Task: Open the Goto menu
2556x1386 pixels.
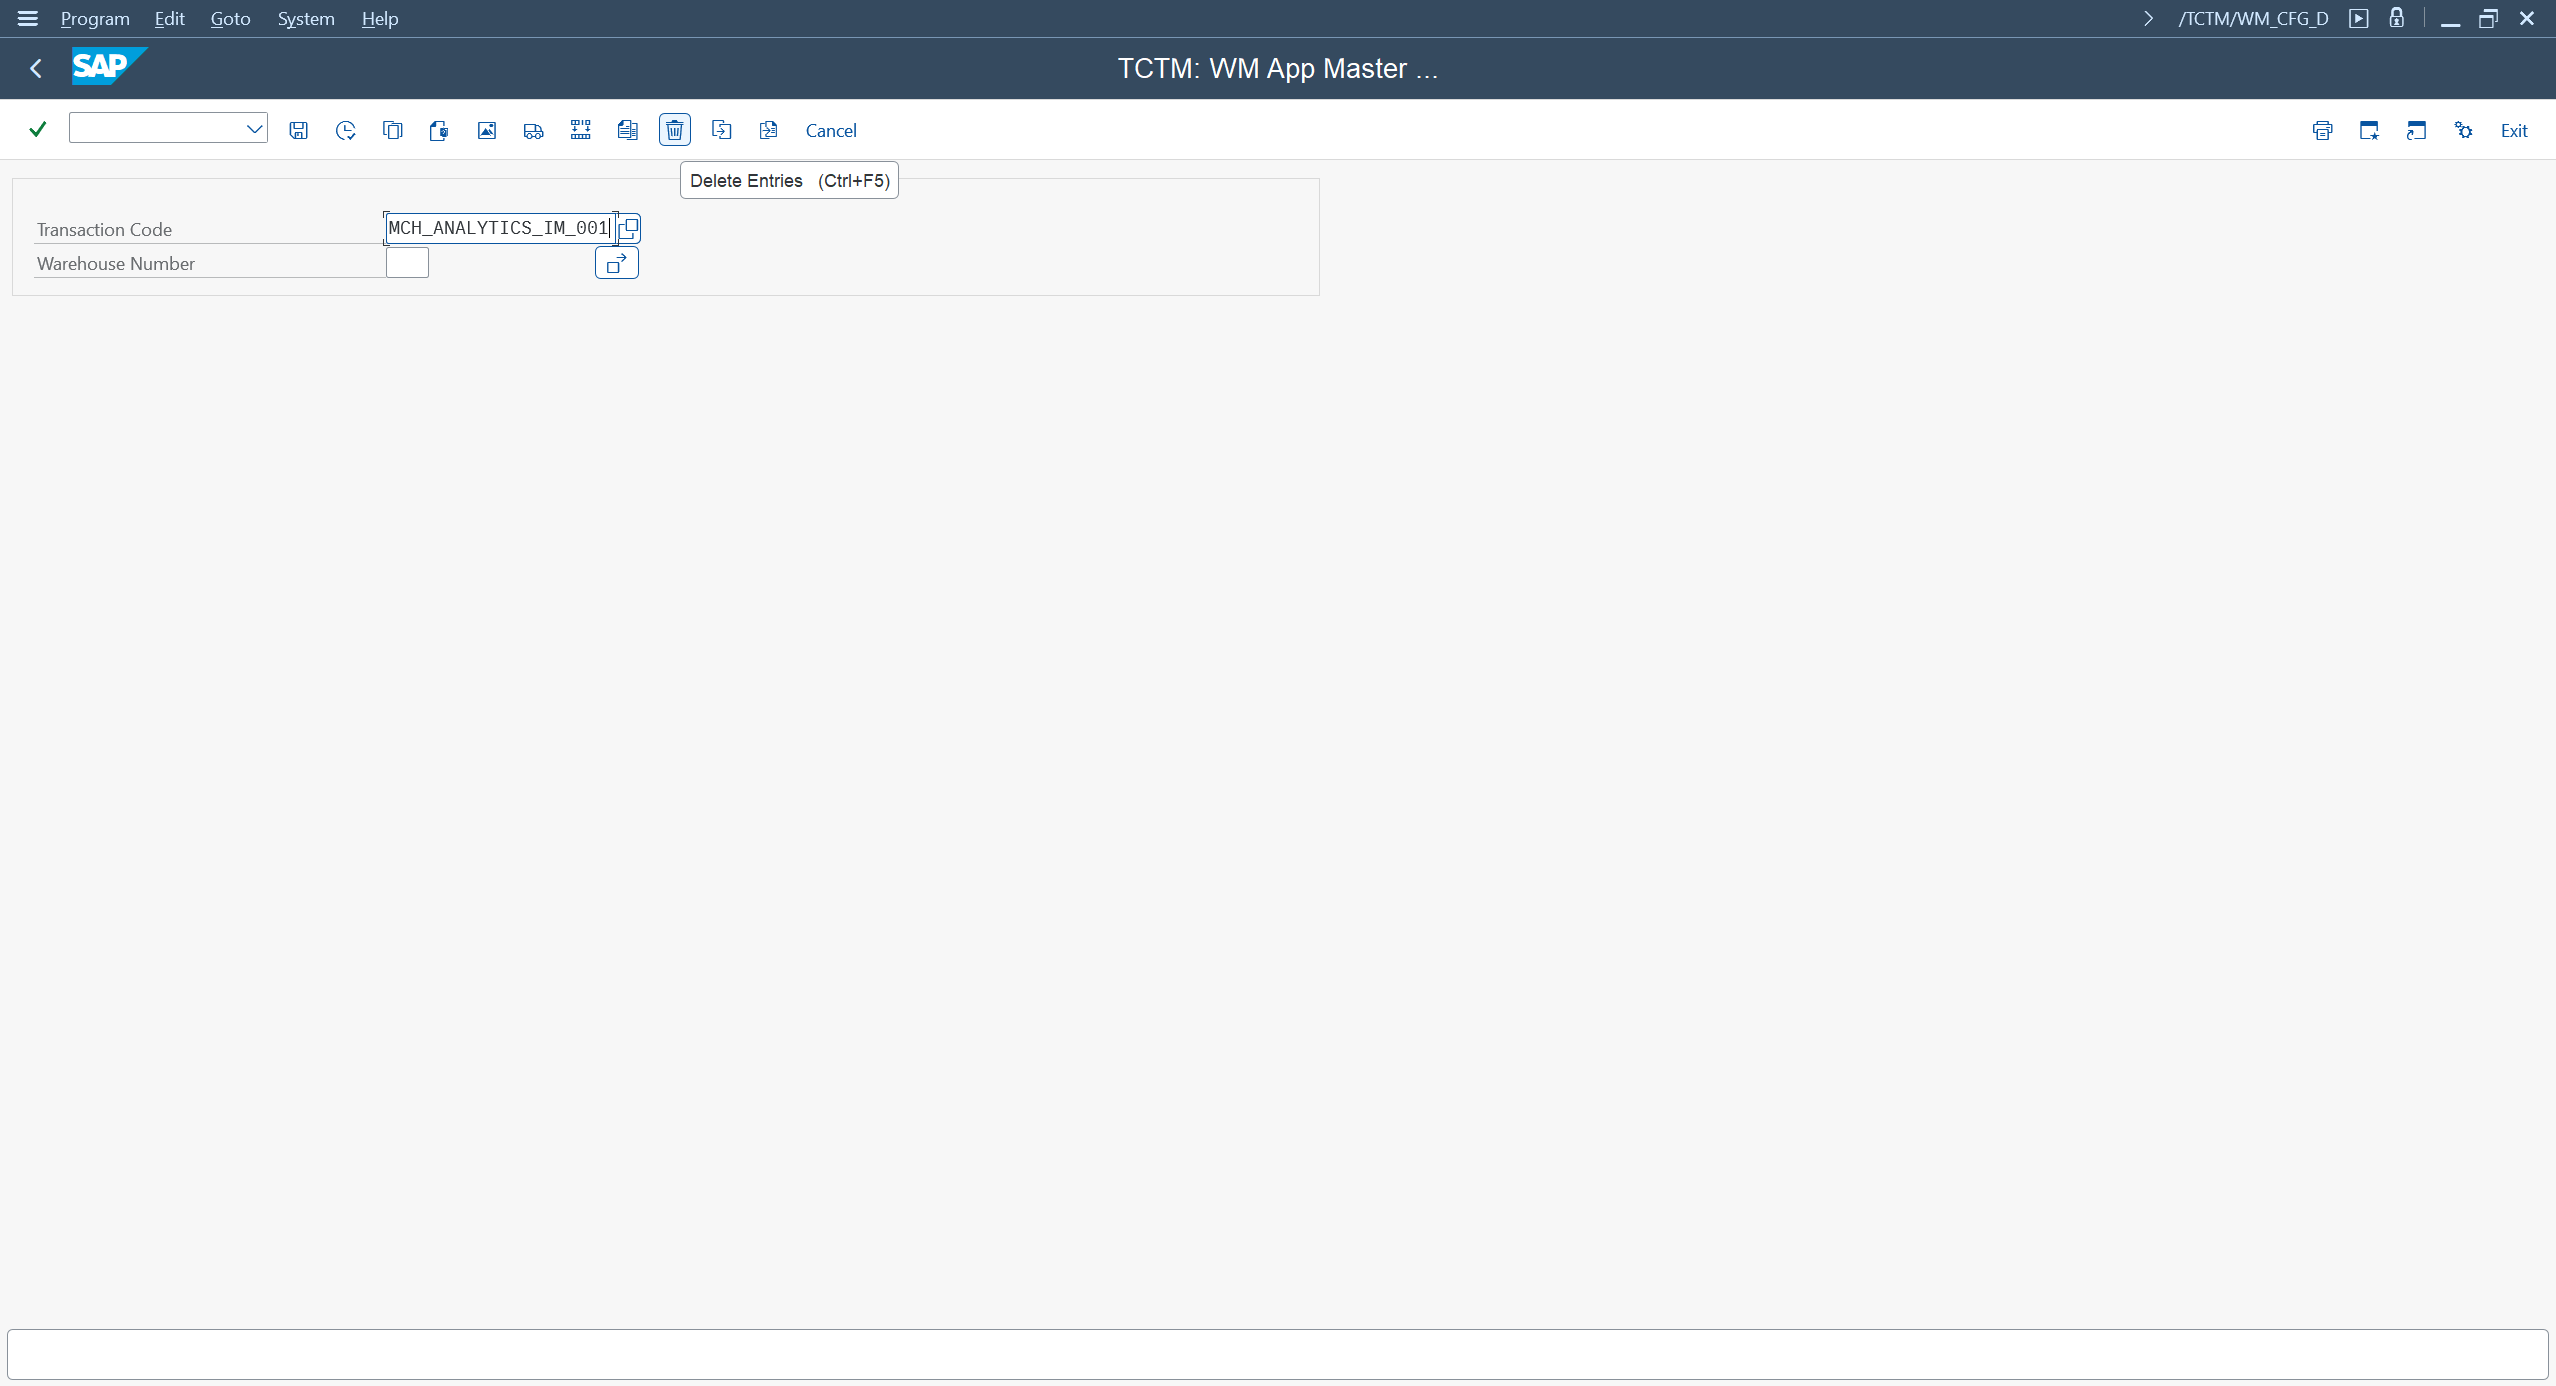Action: point(230,18)
